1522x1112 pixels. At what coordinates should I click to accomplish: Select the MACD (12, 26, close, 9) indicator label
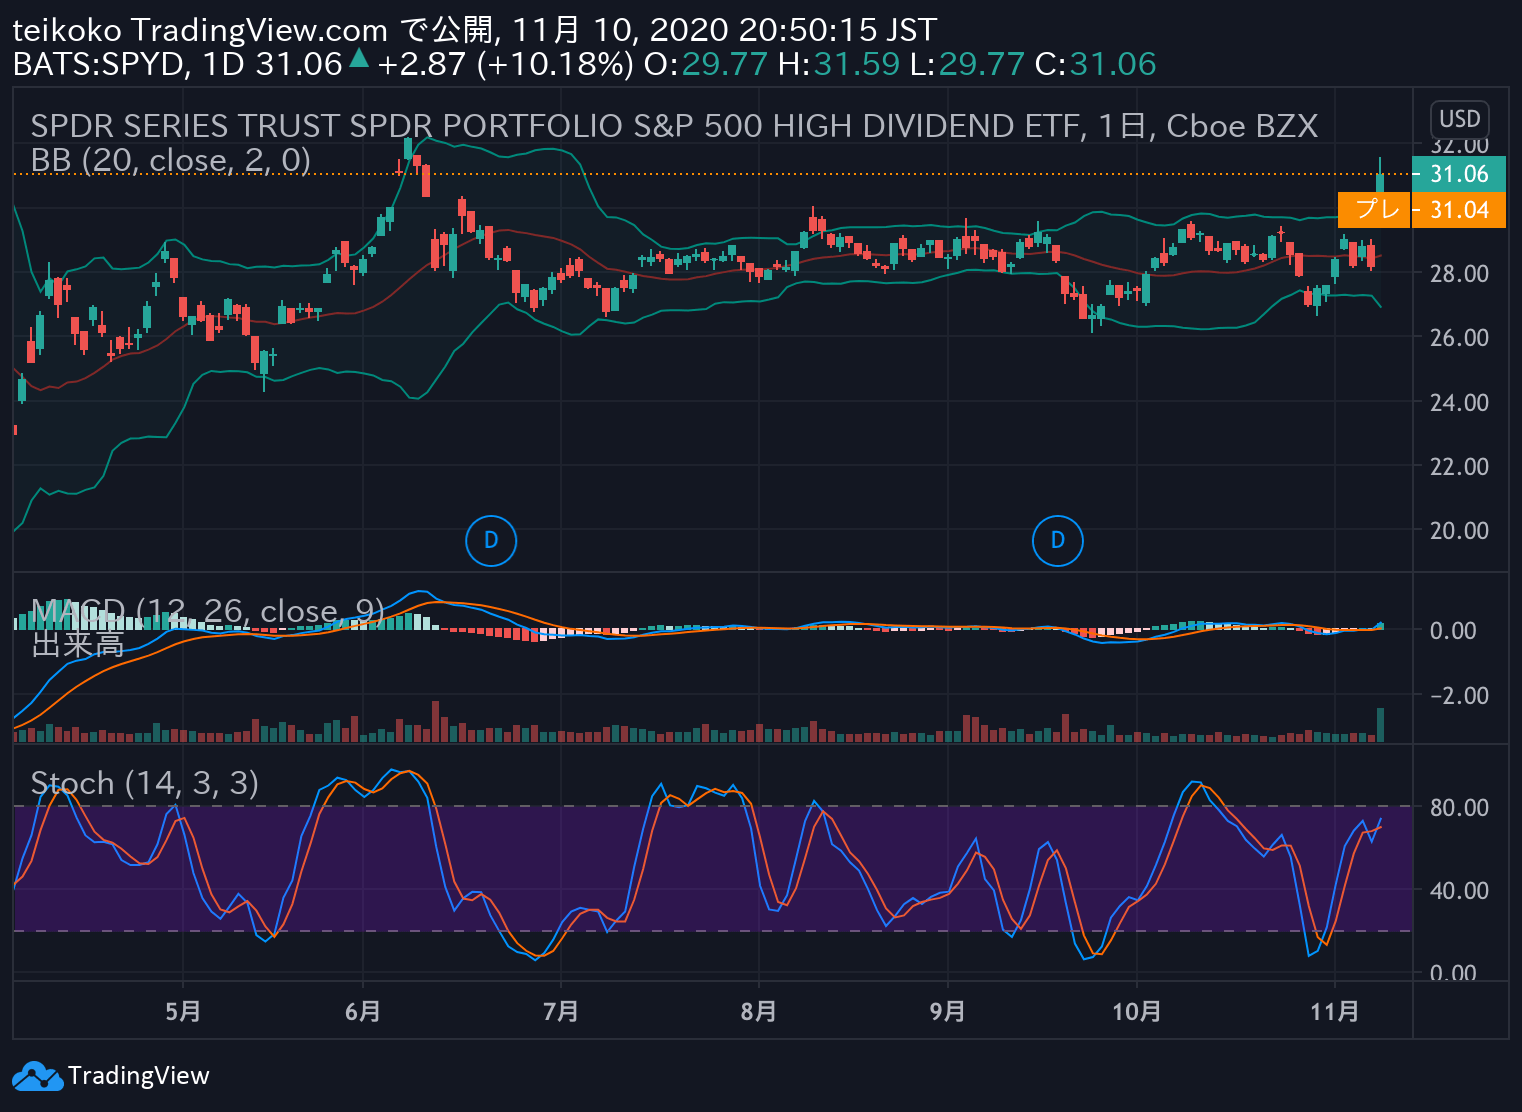pyautogui.click(x=208, y=611)
